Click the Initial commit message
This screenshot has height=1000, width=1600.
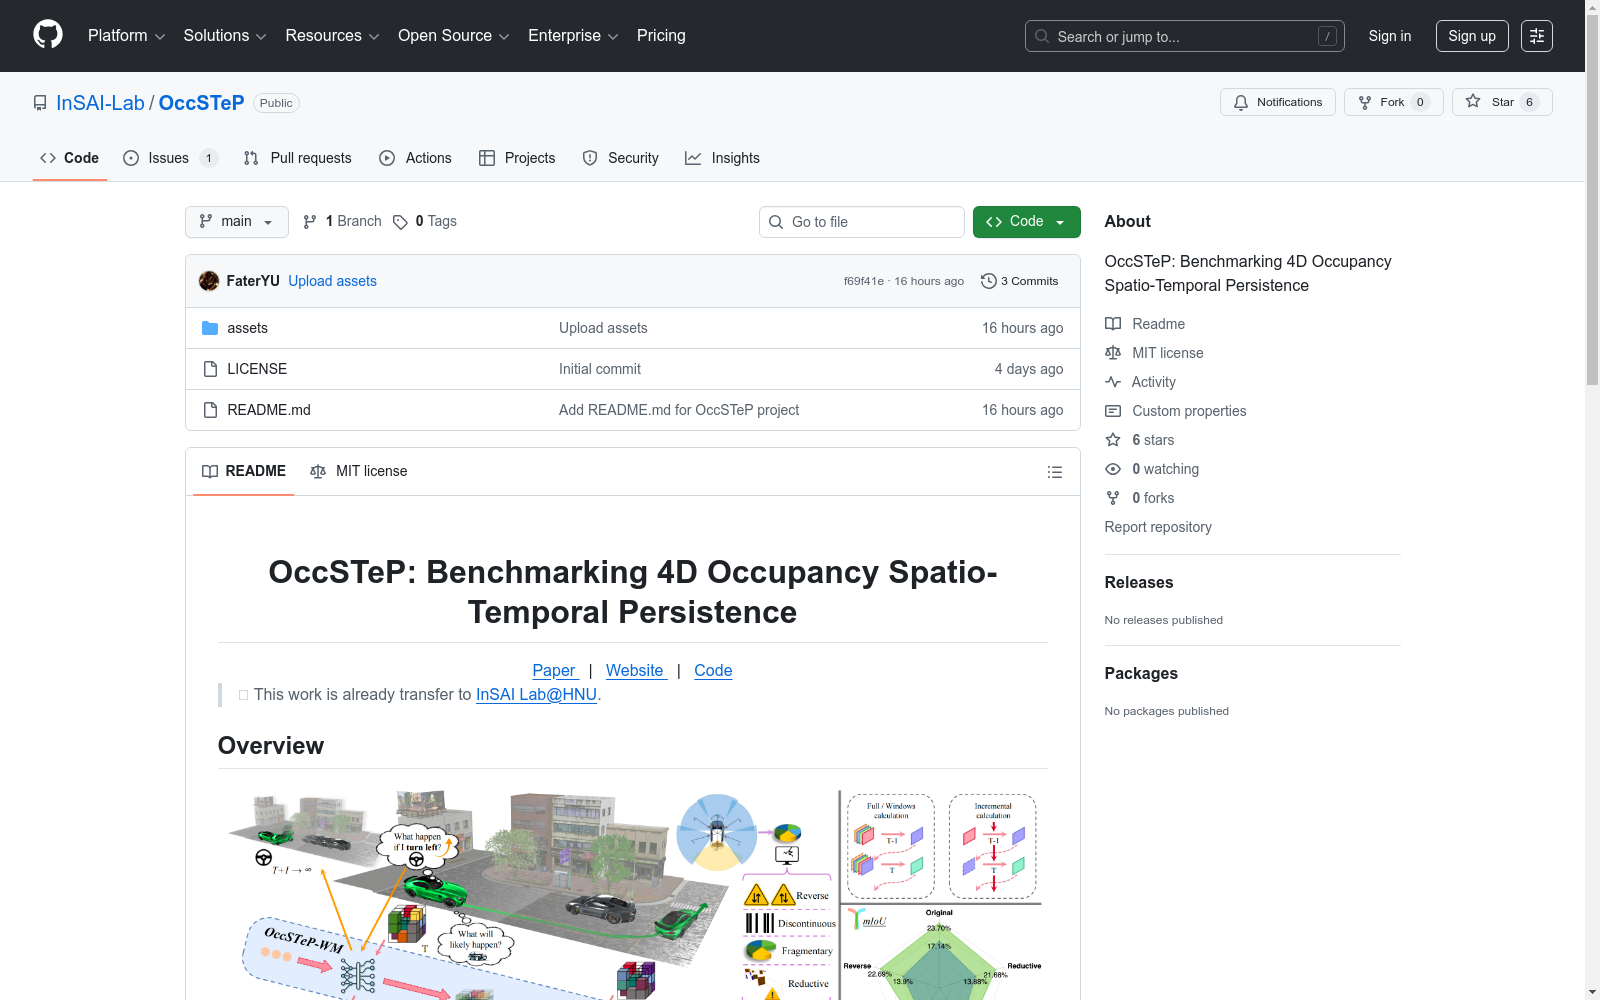point(600,369)
